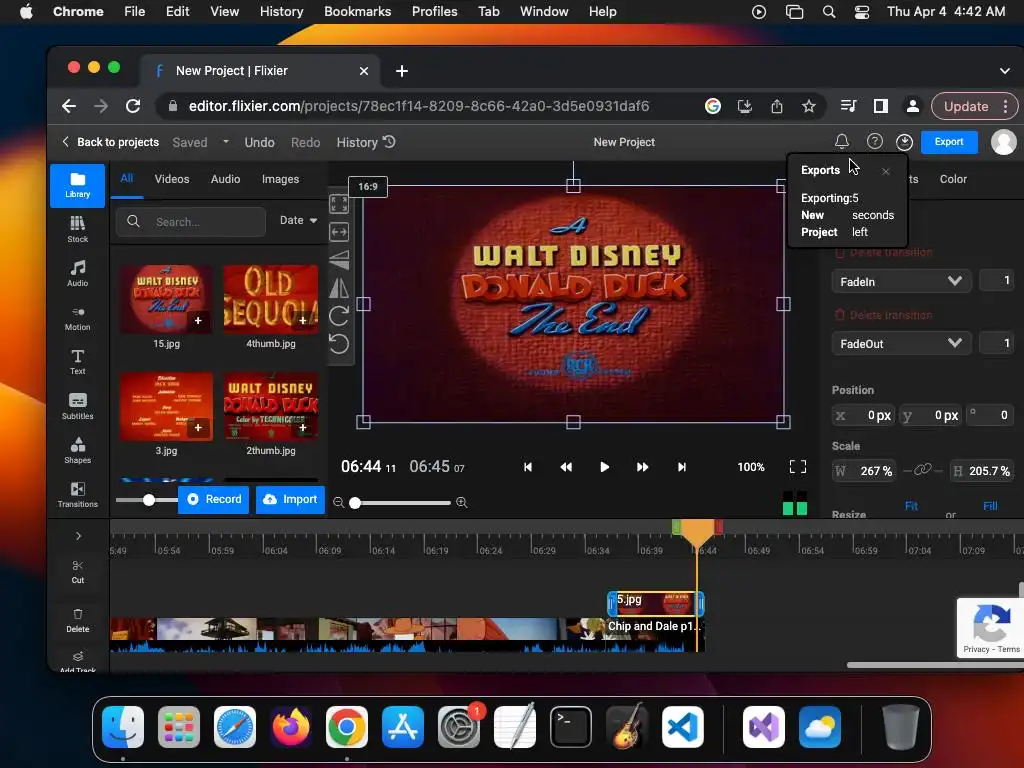Click the Delete trash icon
This screenshot has width=1024, height=768.
coord(77,614)
